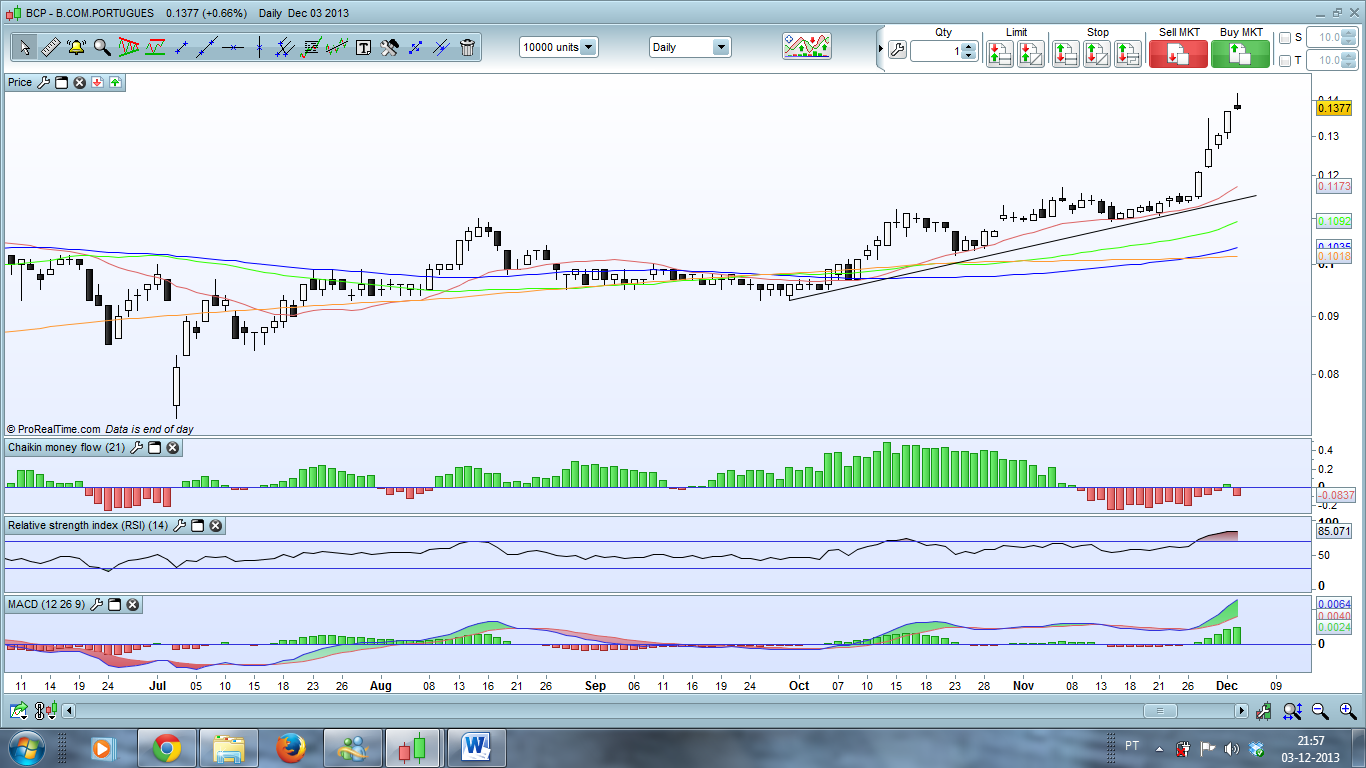Increase the Qty spinner value
This screenshot has width=1366, height=768.
click(x=967, y=46)
